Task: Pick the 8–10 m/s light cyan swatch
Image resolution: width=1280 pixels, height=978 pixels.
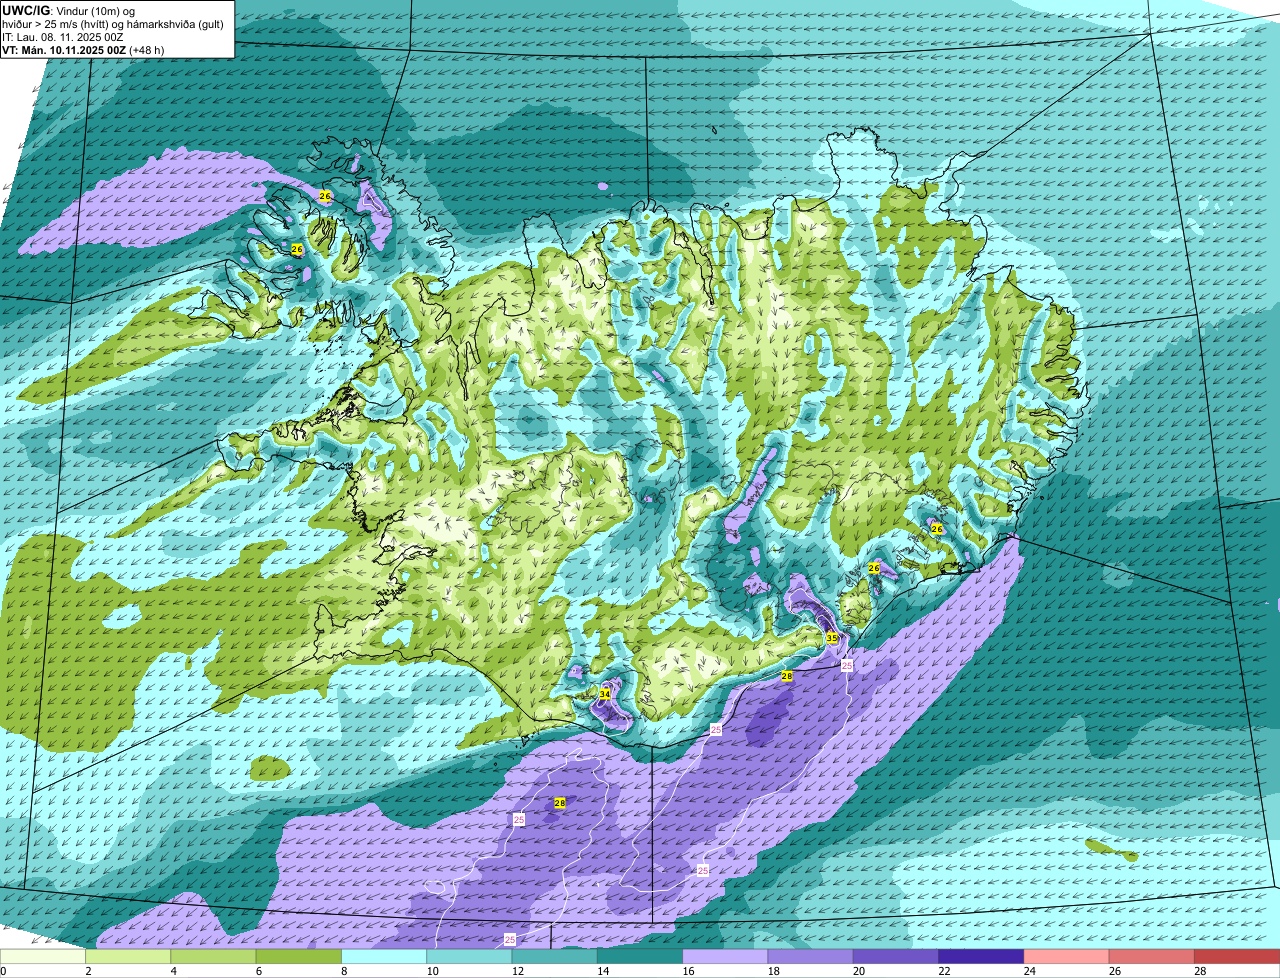Action: (x=384, y=957)
